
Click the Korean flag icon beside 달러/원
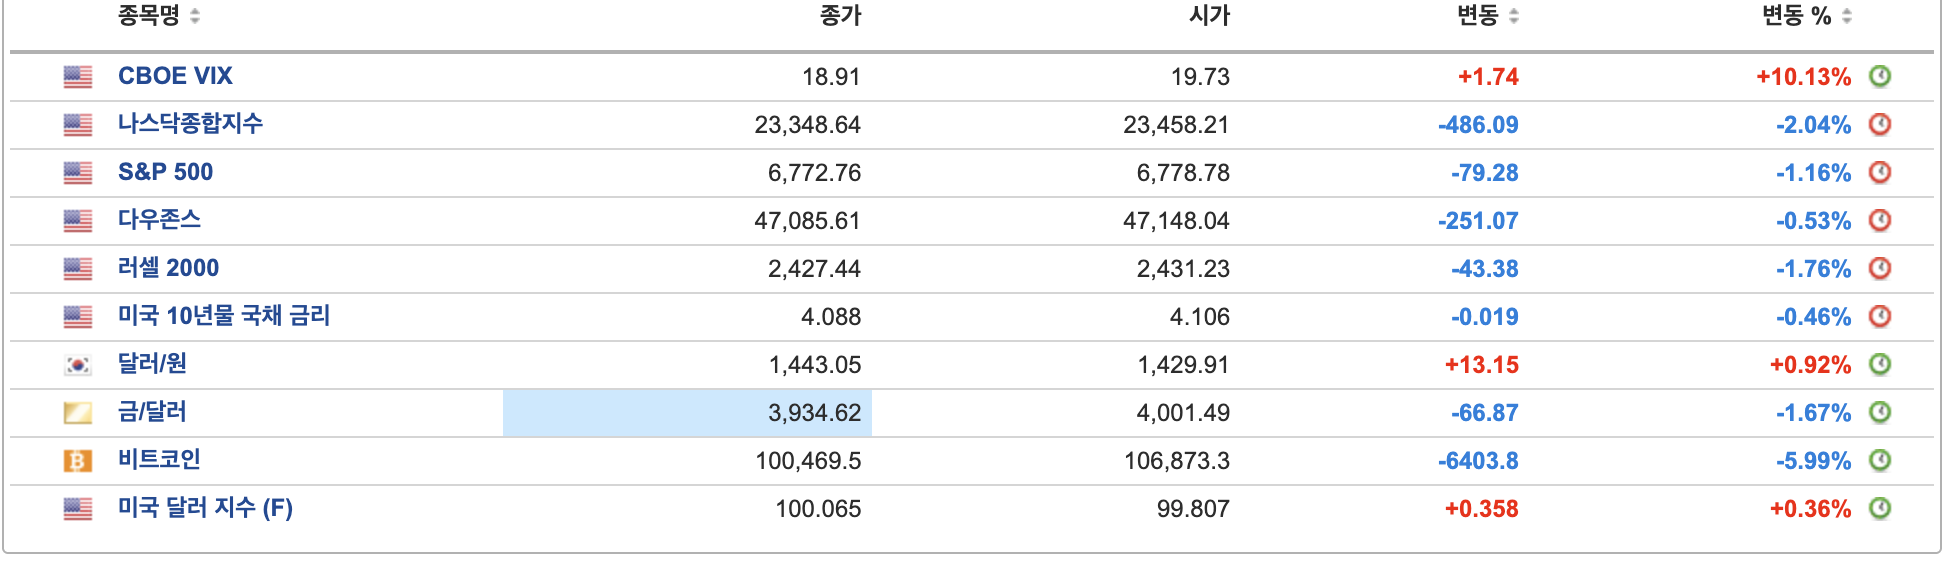coord(78,365)
